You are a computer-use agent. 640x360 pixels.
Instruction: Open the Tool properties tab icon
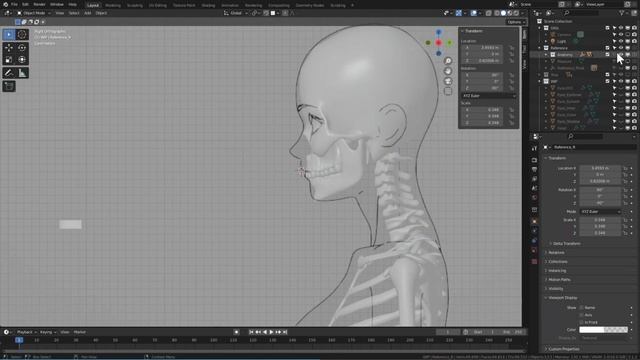point(534,148)
